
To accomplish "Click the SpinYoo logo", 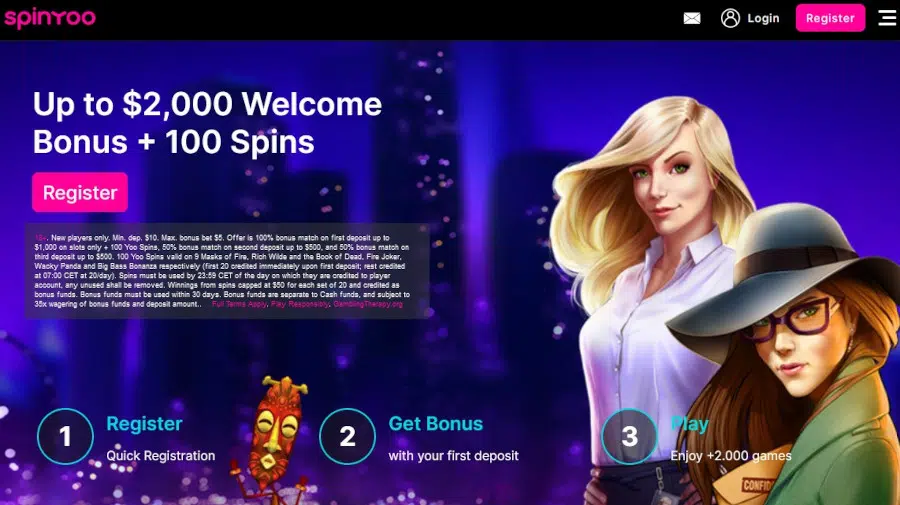I will click(x=50, y=18).
